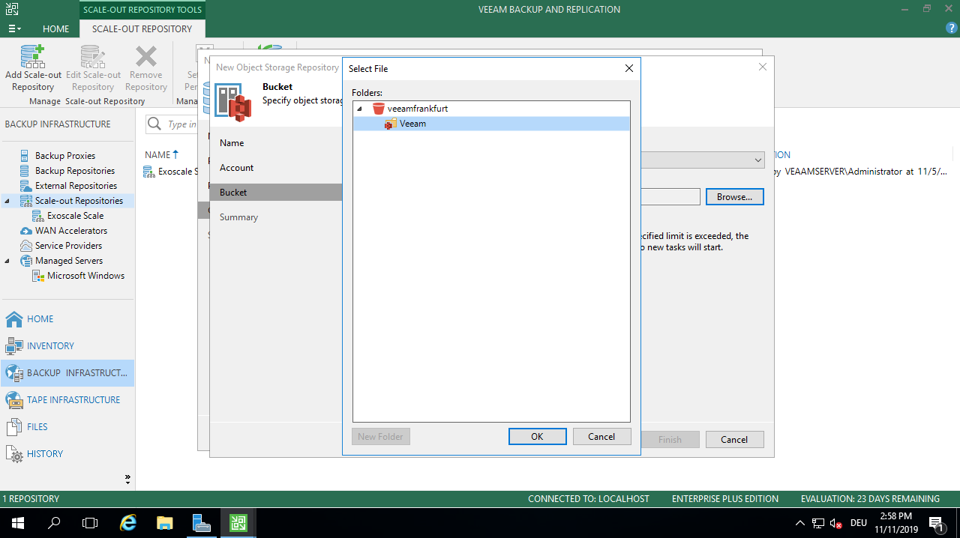960x538 pixels.
Task: Collapse Scale-out Repositories tree node
Action: coord(9,201)
